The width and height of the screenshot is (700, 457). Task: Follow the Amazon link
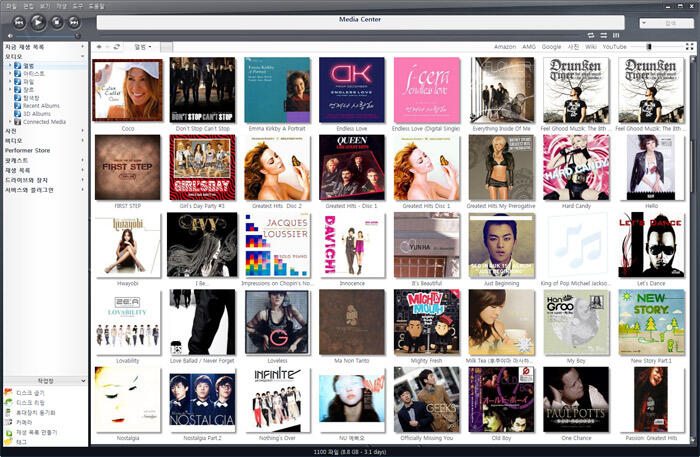[x=505, y=47]
